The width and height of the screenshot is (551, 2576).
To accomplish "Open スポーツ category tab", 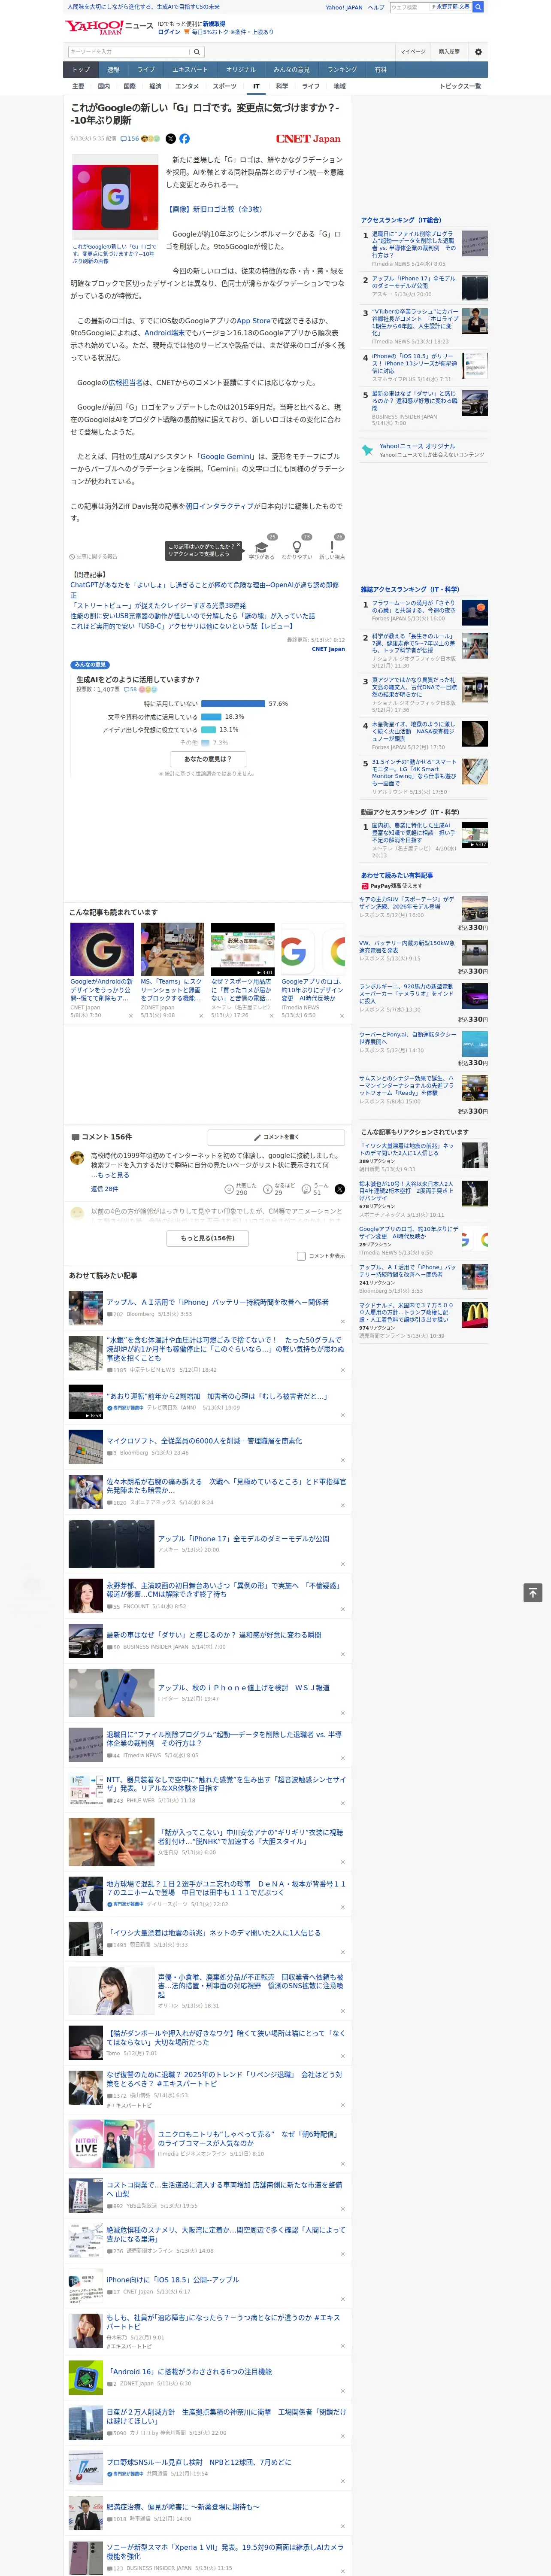I will (225, 86).
